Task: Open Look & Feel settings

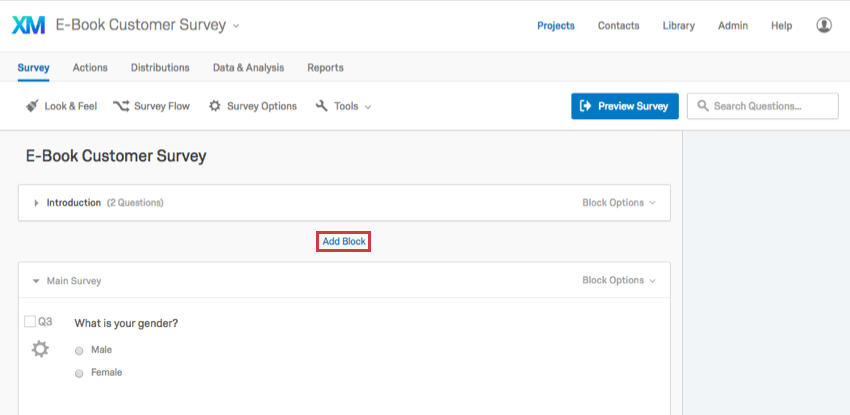Action: (61, 106)
